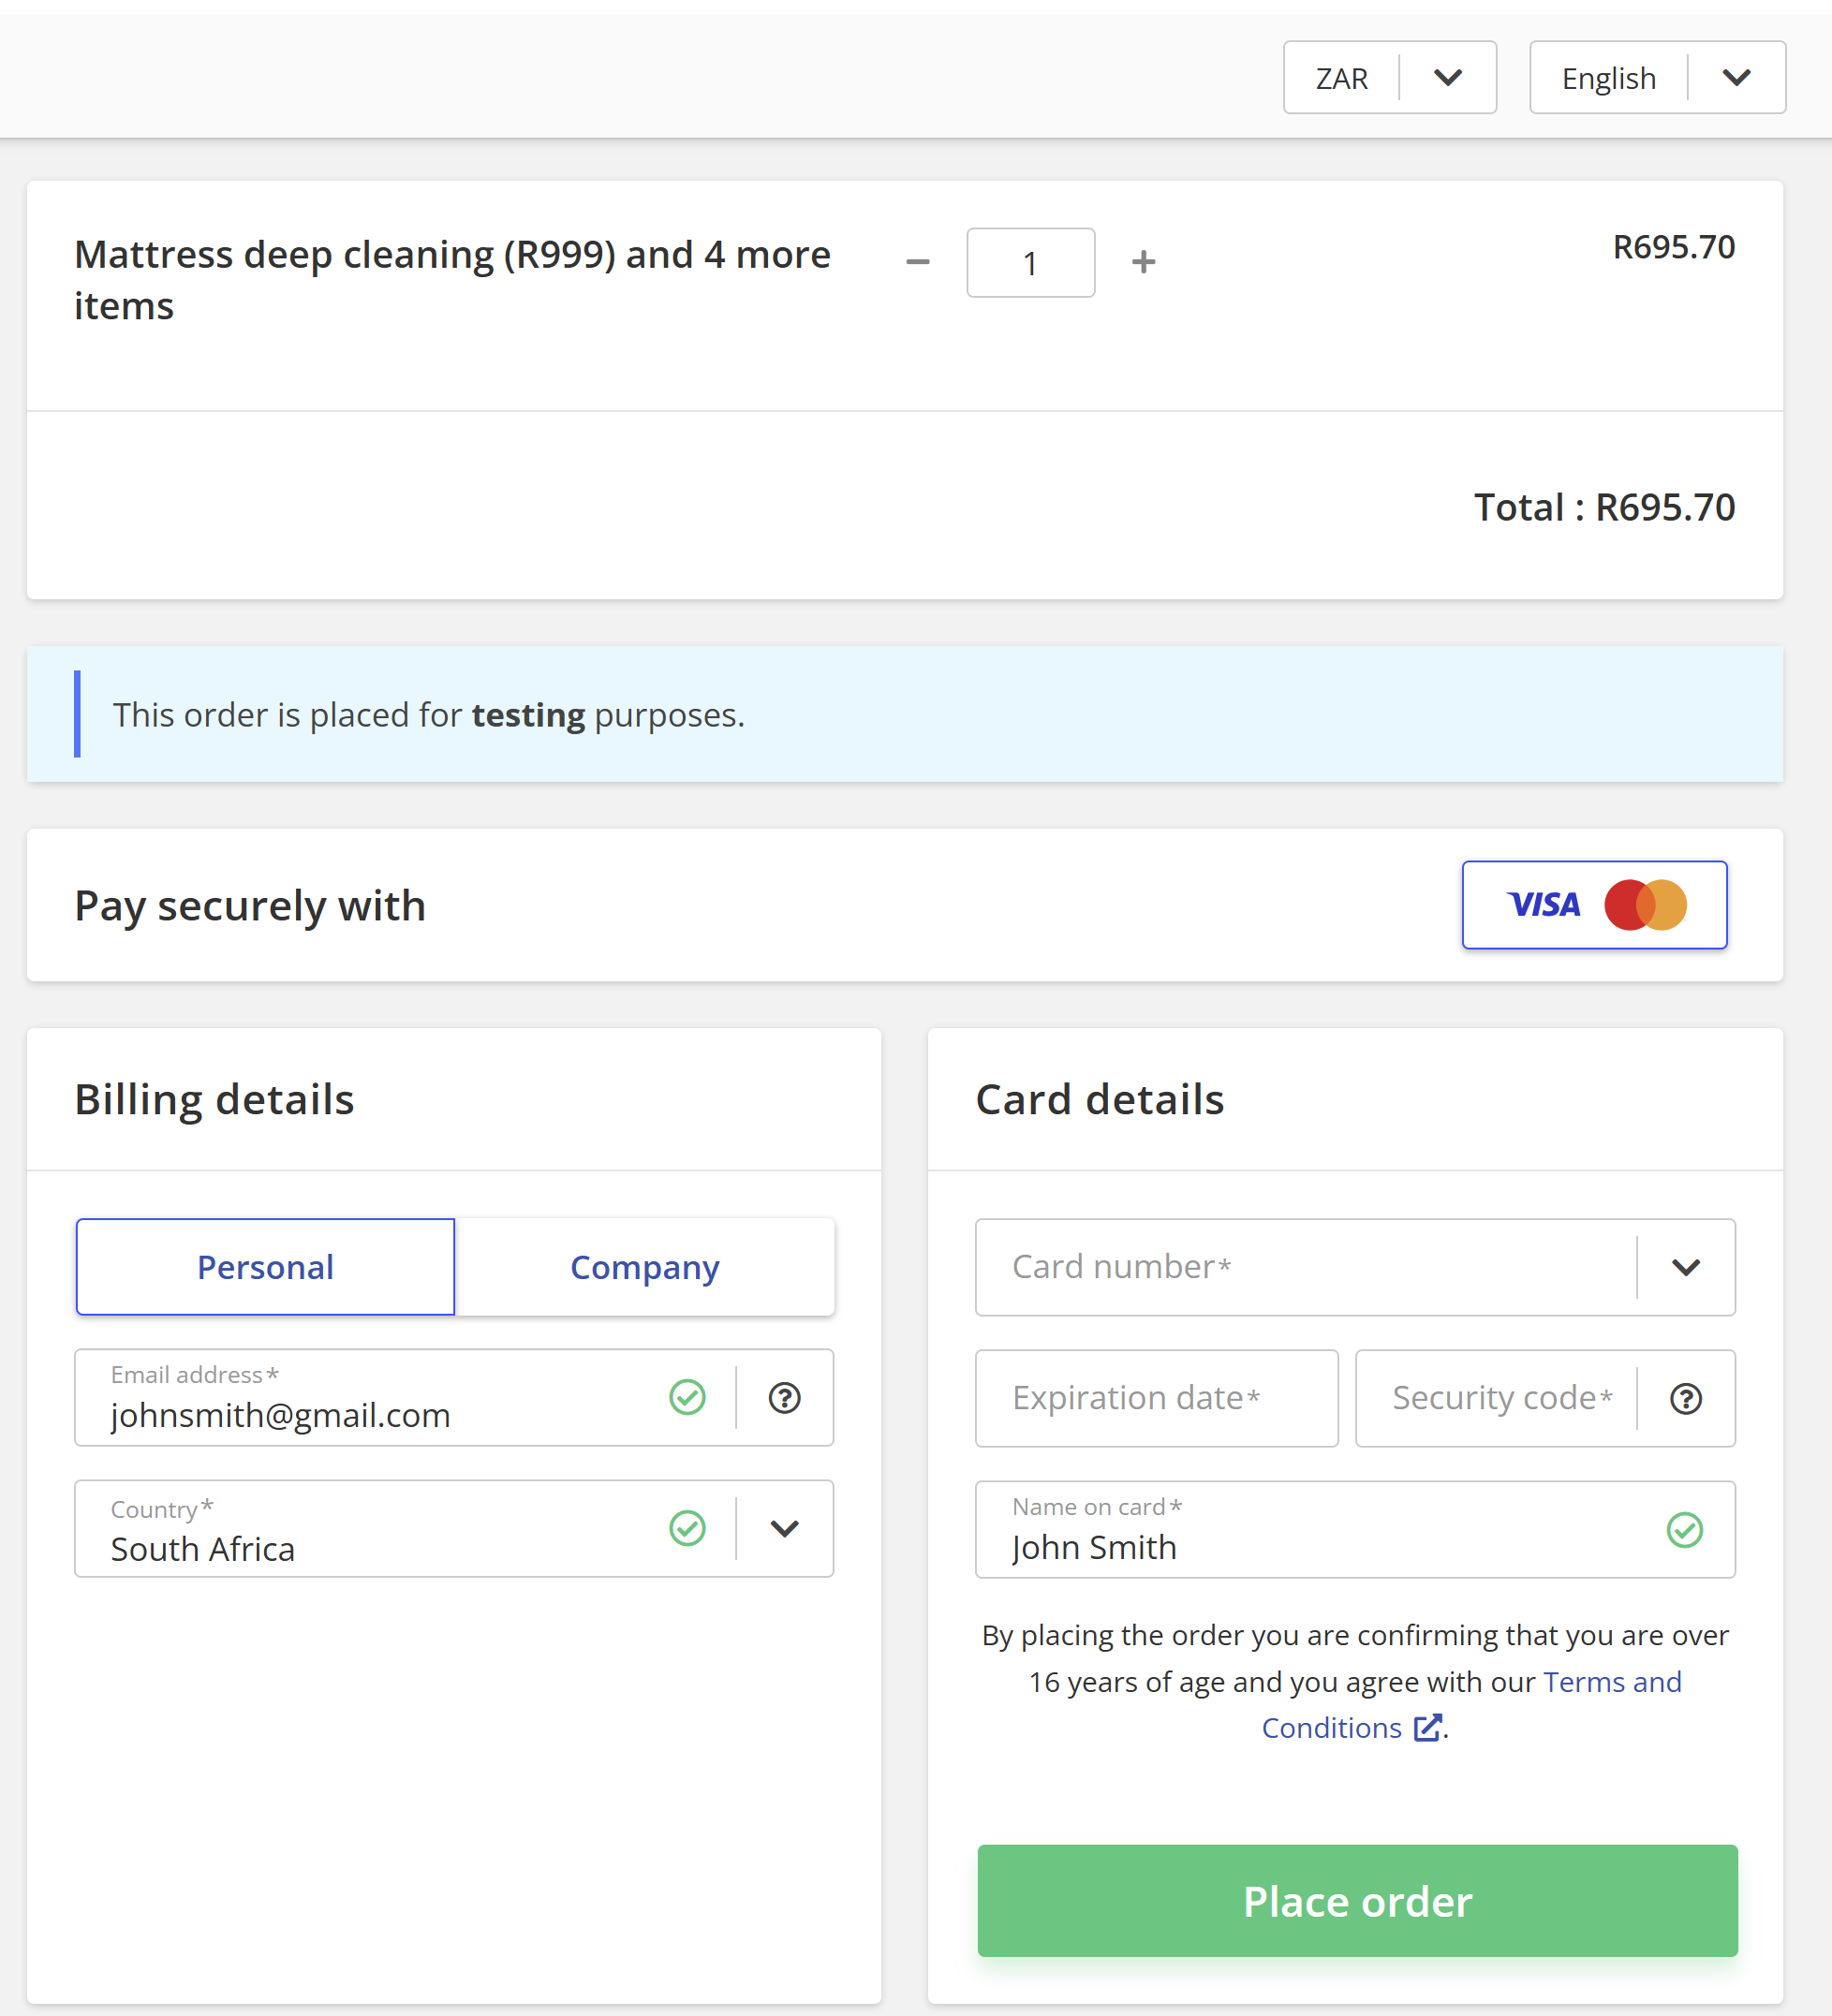Image resolution: width=1832 pixels, height=2016 pixels.
Task: Open security code help question icon
Action: point(1685,1398)
